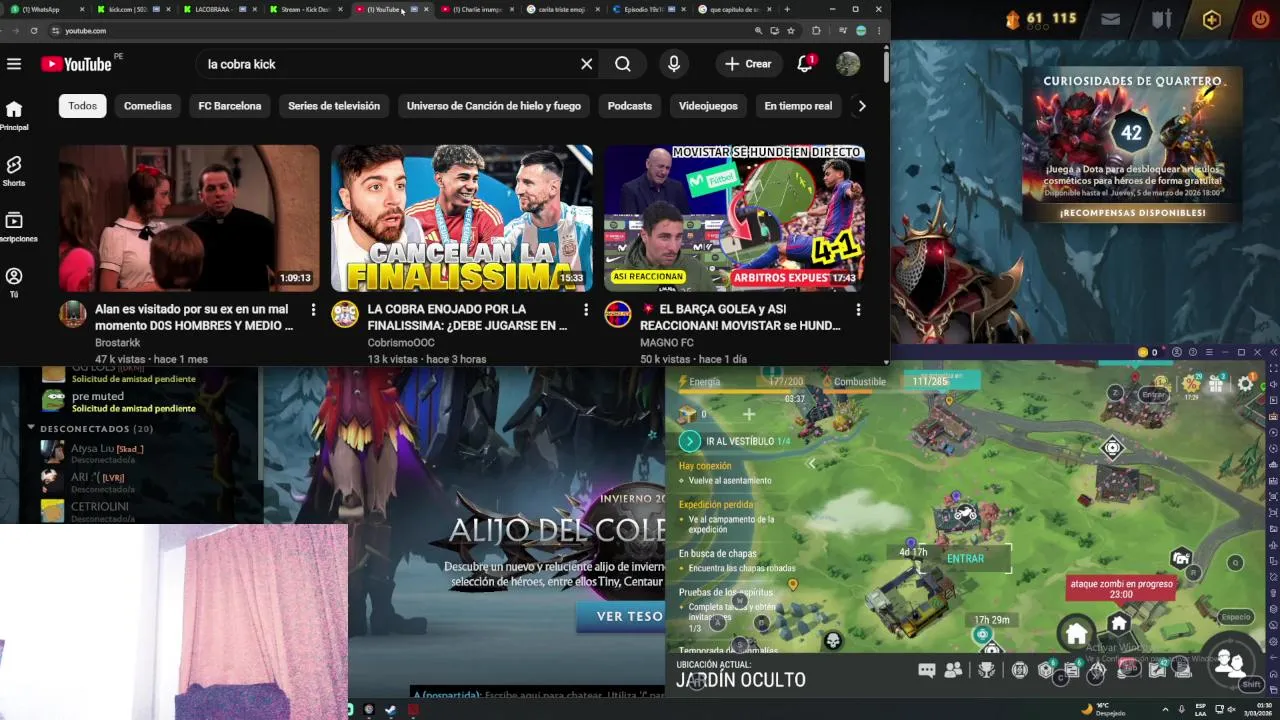Open Curiosidades de Quartero rewards panel
Image resolution: width=1280 pixels, height=720 pixels.
point(1132,145)
